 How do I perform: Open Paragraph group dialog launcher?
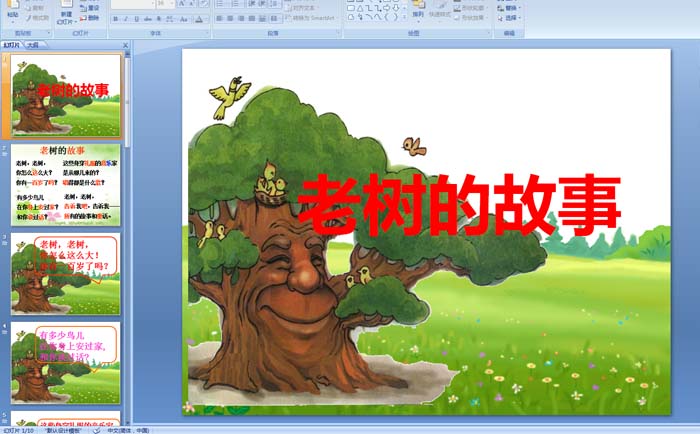[338, 33]
